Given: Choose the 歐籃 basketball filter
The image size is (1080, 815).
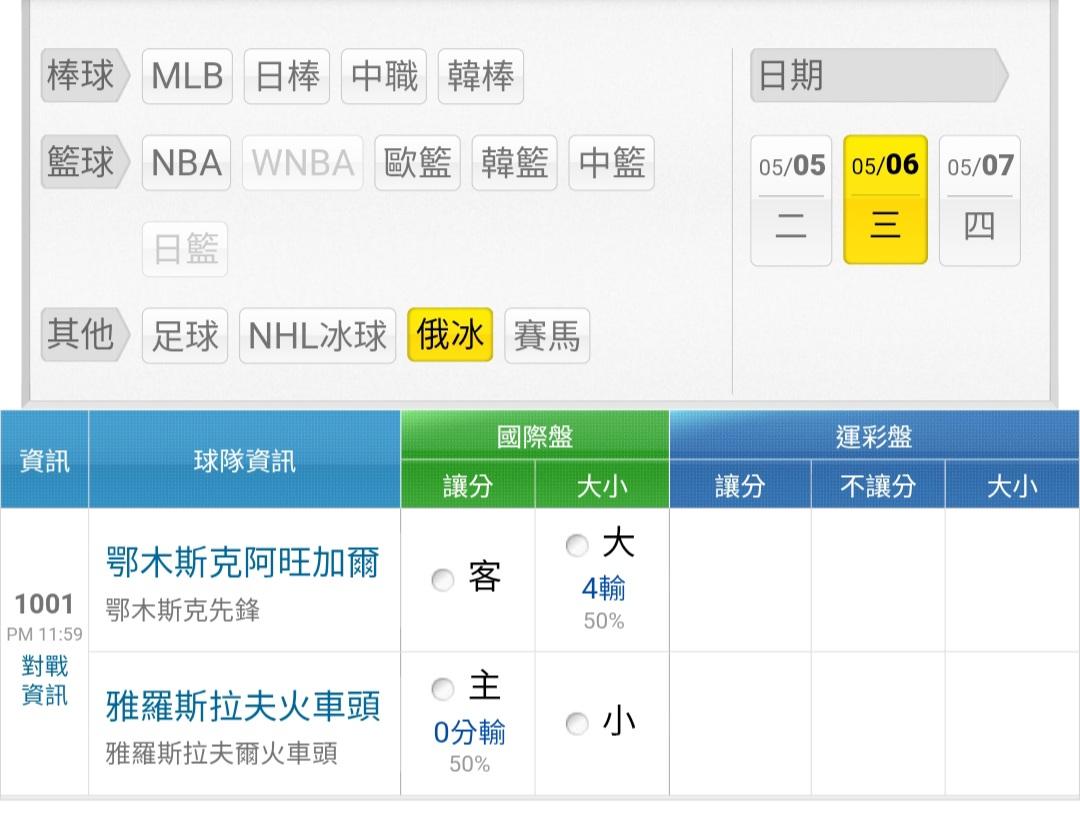Looking at the screenshot, I should [x=417, y=163].
